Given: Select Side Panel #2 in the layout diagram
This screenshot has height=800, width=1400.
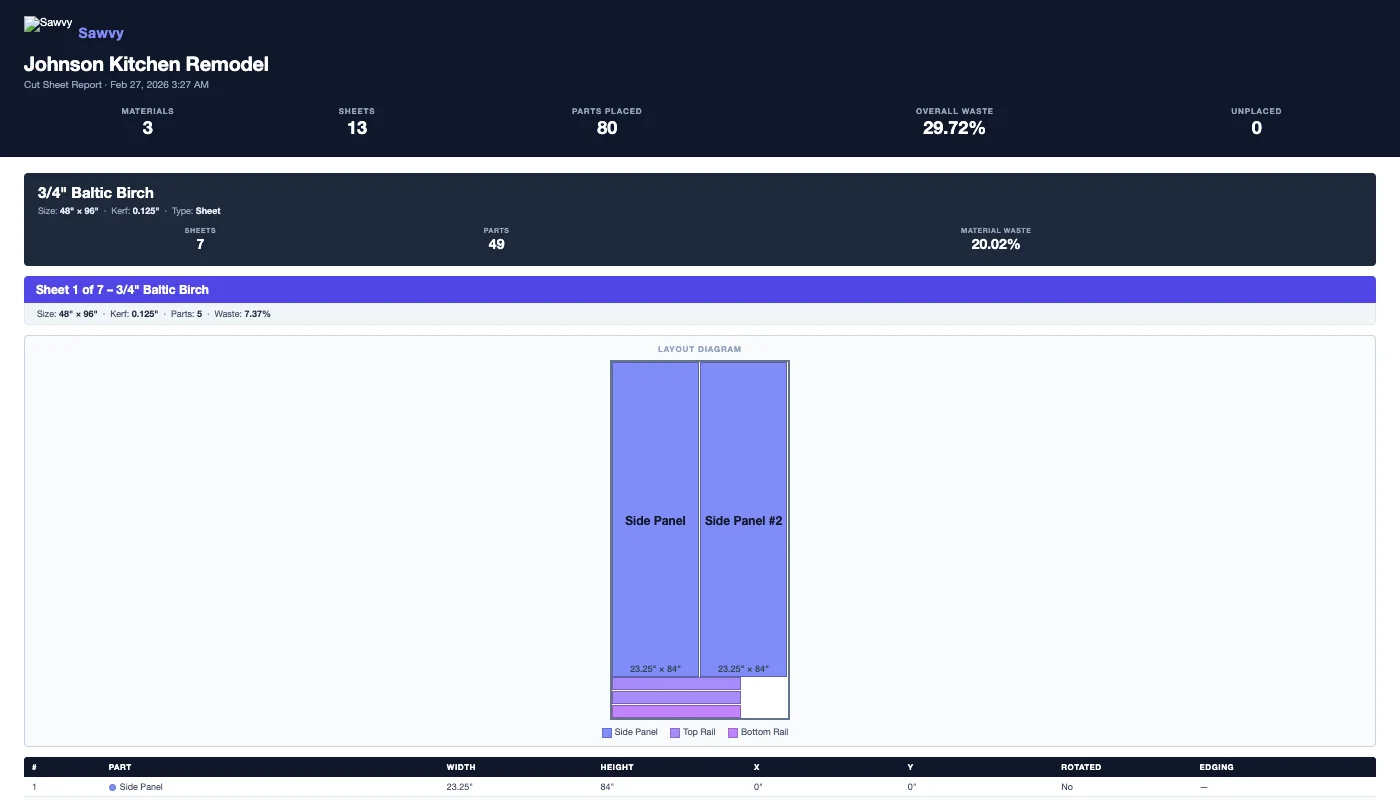Looking at the screenshot, I should [x=744, y=520].
